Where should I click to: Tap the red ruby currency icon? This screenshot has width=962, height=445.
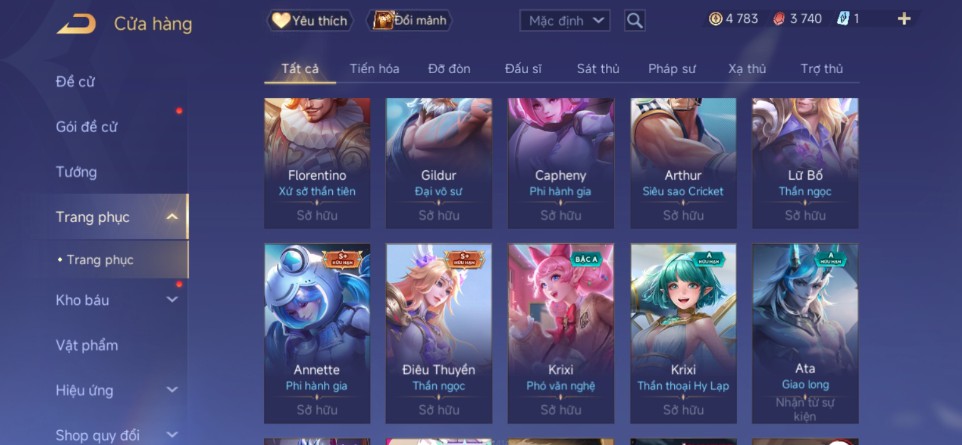(779, 19)
